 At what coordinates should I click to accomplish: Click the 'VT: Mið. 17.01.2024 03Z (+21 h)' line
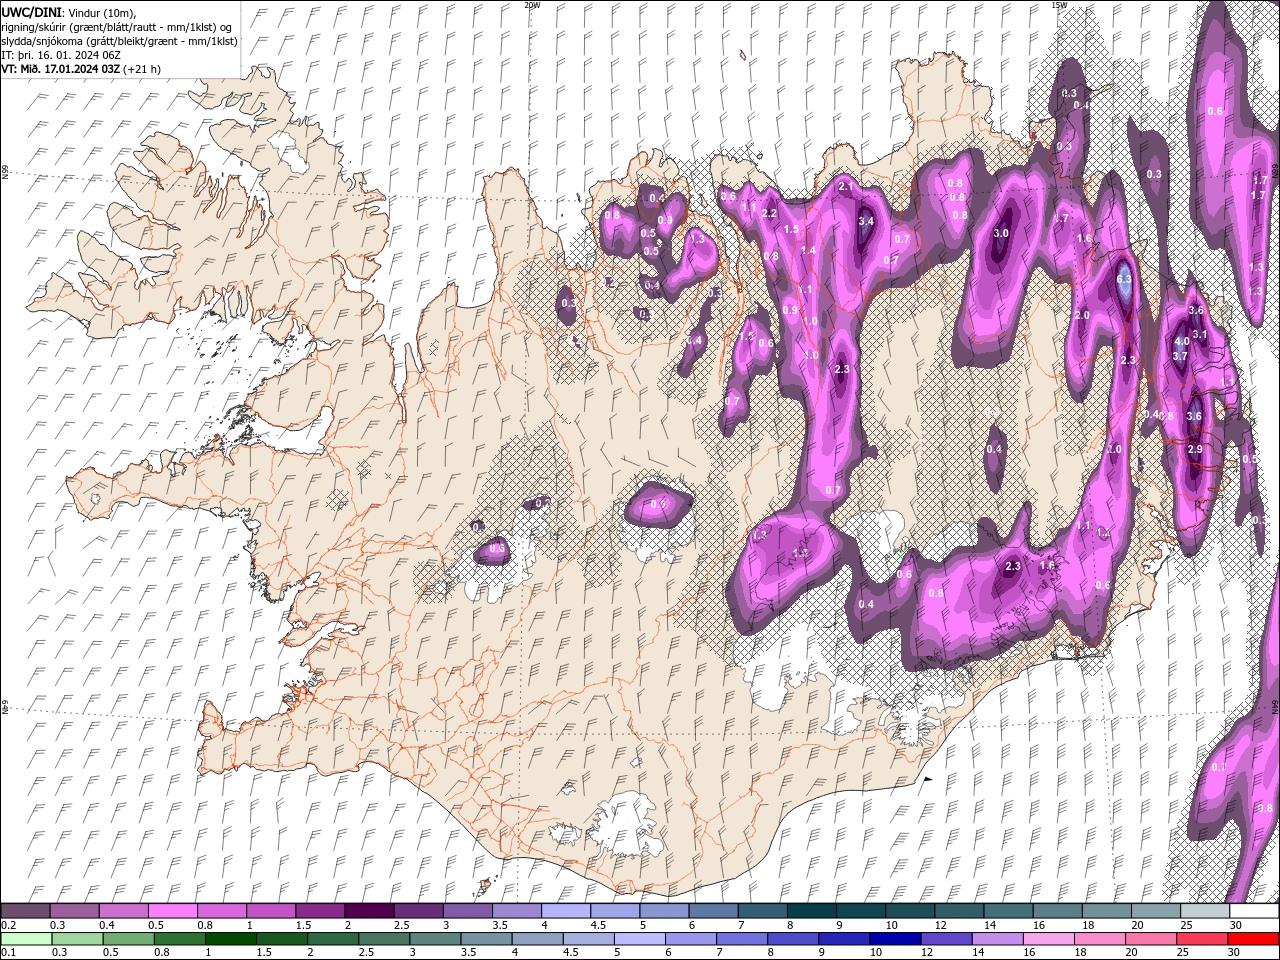[x=81, y=69]
